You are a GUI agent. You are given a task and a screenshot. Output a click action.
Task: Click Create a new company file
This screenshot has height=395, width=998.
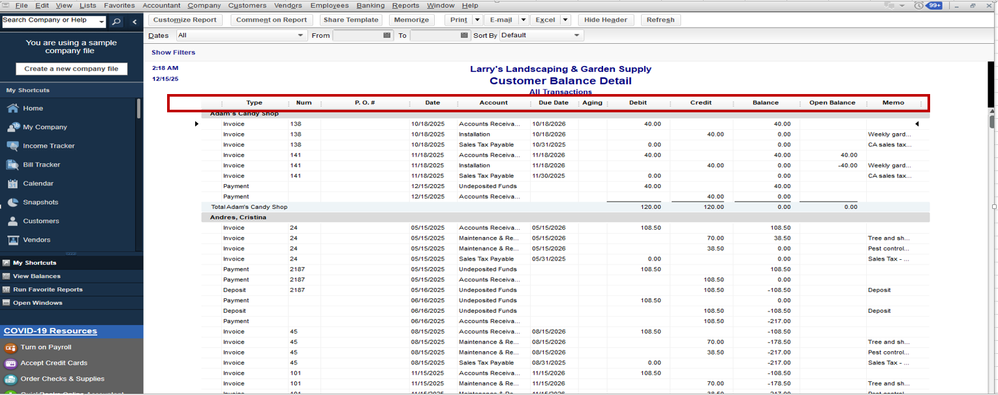coord(71,69)
